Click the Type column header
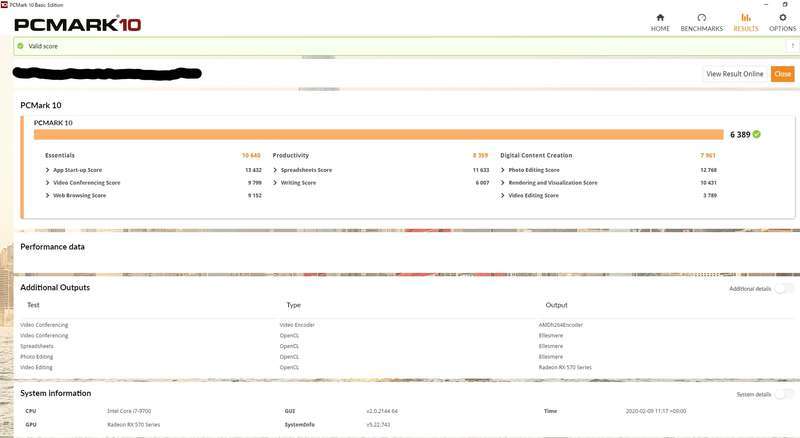Image resolution: width=800 pixels, height=438 pixels. 293,305
